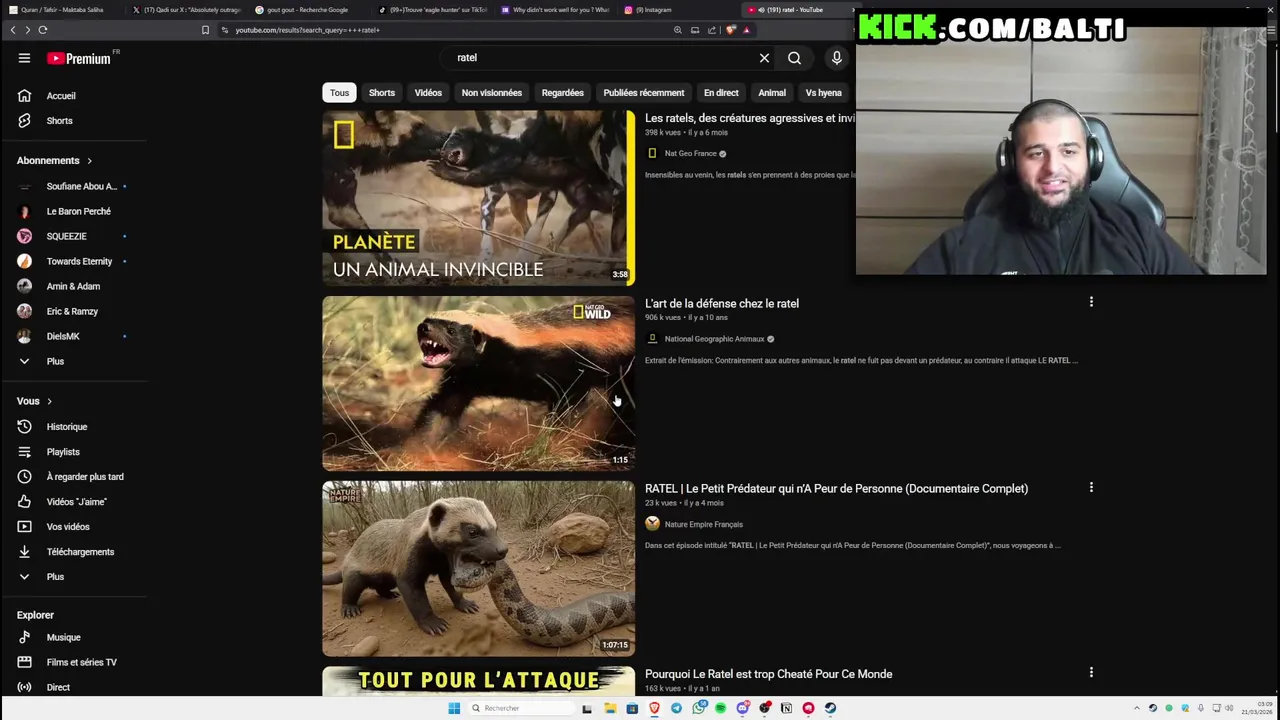1280x720 pixels.
Task: Open Nature Empire Français channel link
Action: [x=703, y=524]
